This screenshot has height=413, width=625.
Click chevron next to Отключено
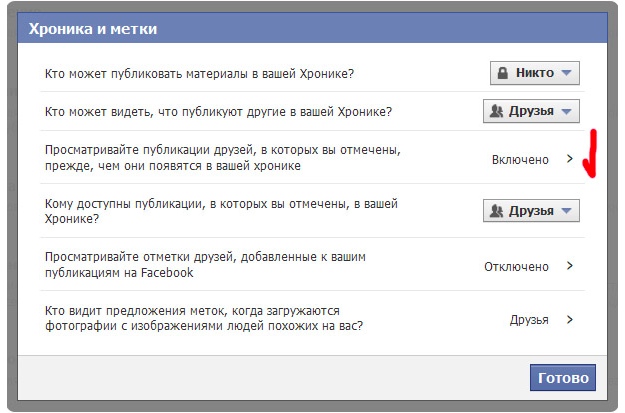point(570,266)
